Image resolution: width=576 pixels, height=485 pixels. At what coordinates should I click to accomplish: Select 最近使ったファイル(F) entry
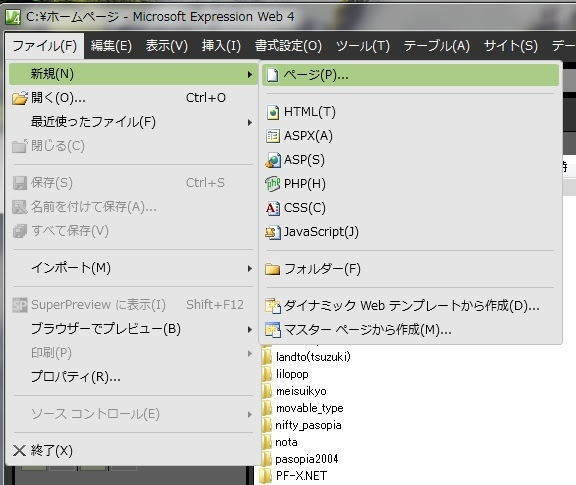click(x=133, y=122)
